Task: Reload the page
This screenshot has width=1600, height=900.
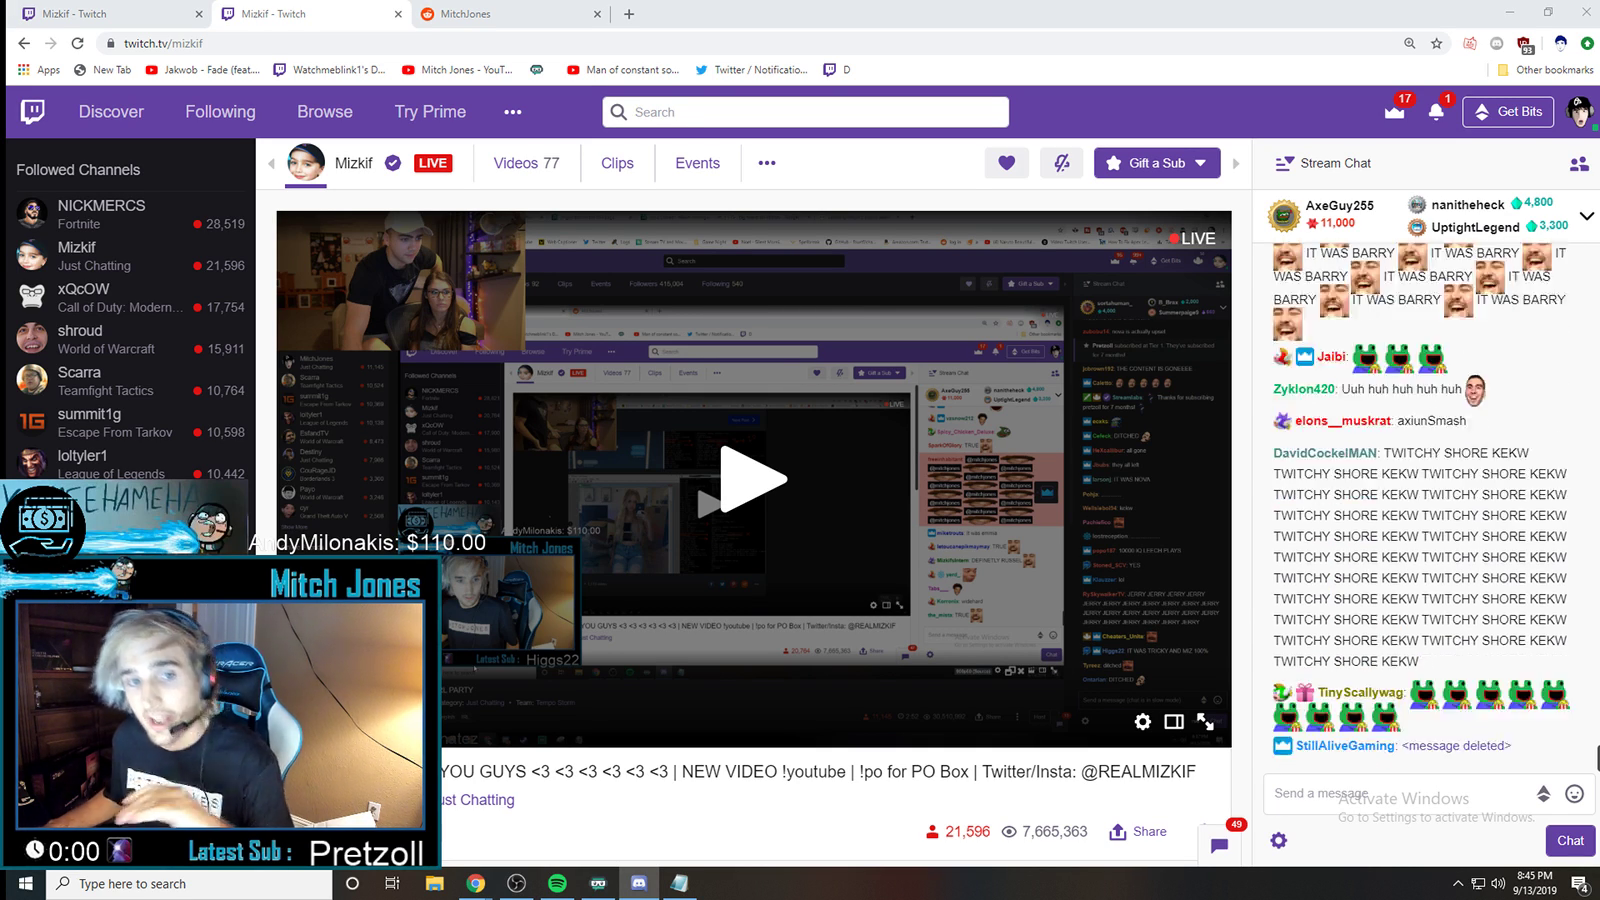Action: coord(77,43)
